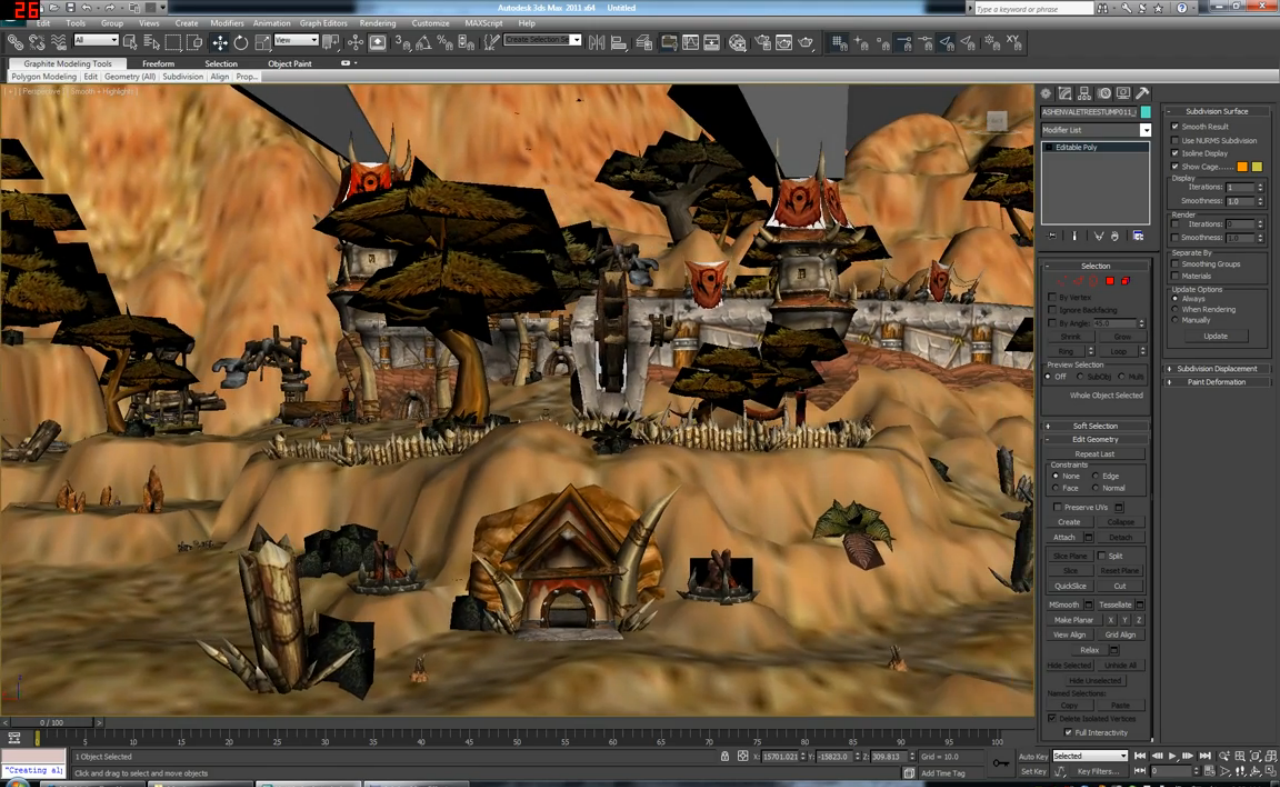Image resolution: width=1280 pixels, height=787 pixels.
Task: Enable Use NURMS Subdivision checkbox
Action: point(1175,140)
